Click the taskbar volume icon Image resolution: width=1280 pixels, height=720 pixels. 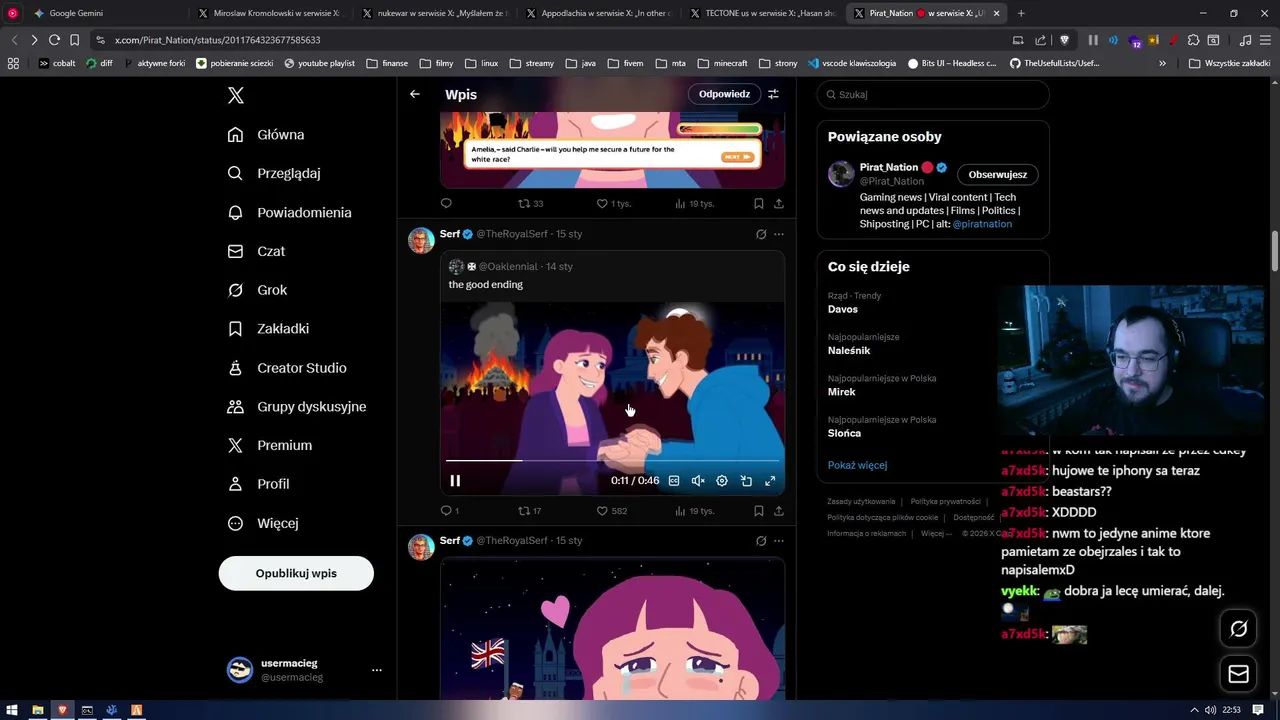click(x=1210, y=710)
